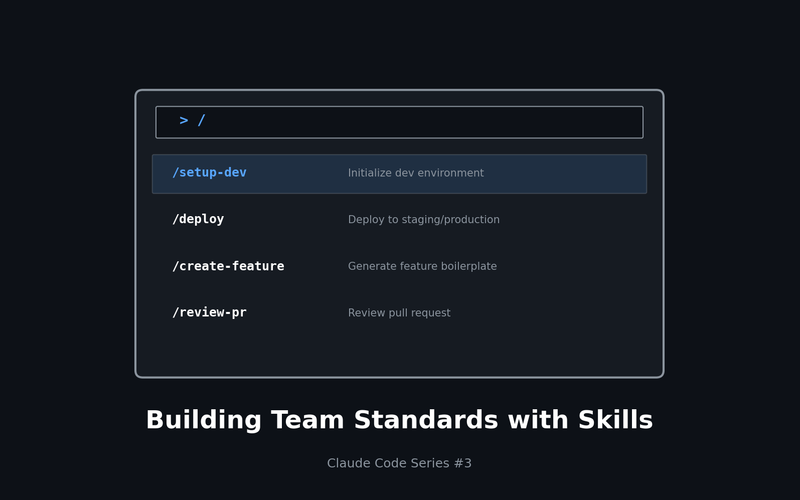Click 'Generate feature boilerplate' description
This screenshot has height=500, width=800.
[x=422, y=266]
